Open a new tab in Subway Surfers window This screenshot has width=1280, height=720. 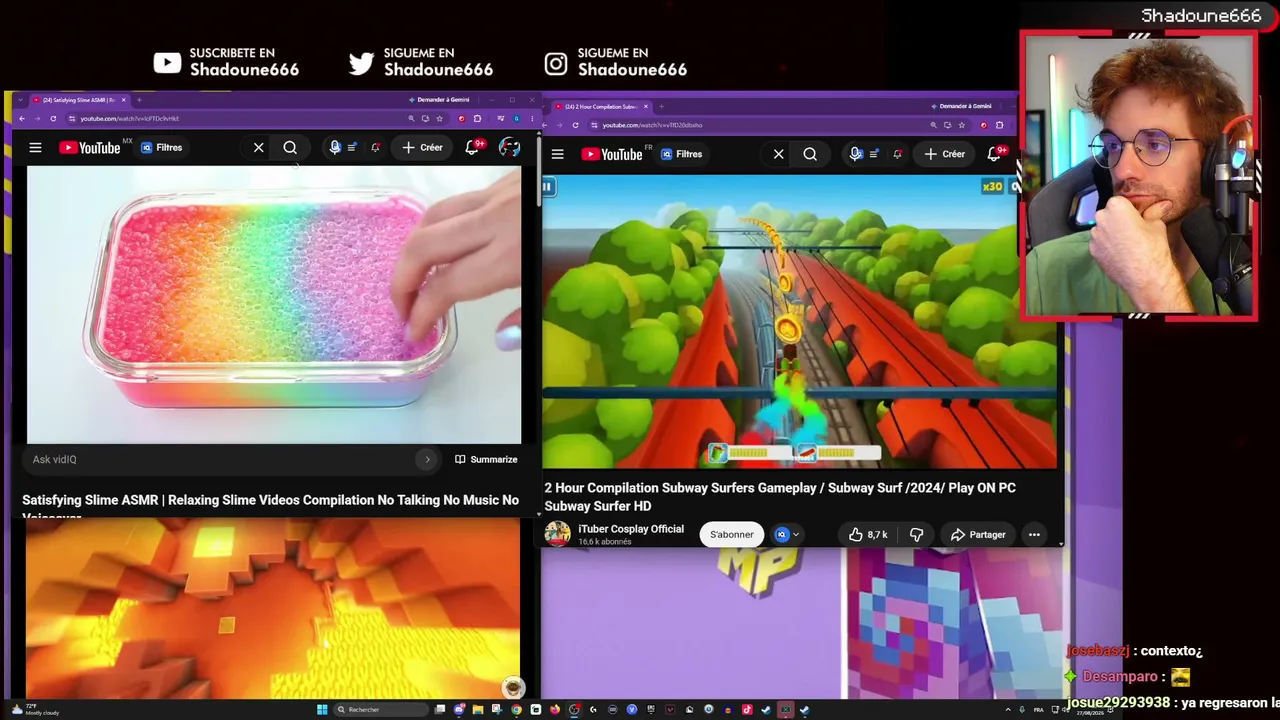tap(661, 107)
